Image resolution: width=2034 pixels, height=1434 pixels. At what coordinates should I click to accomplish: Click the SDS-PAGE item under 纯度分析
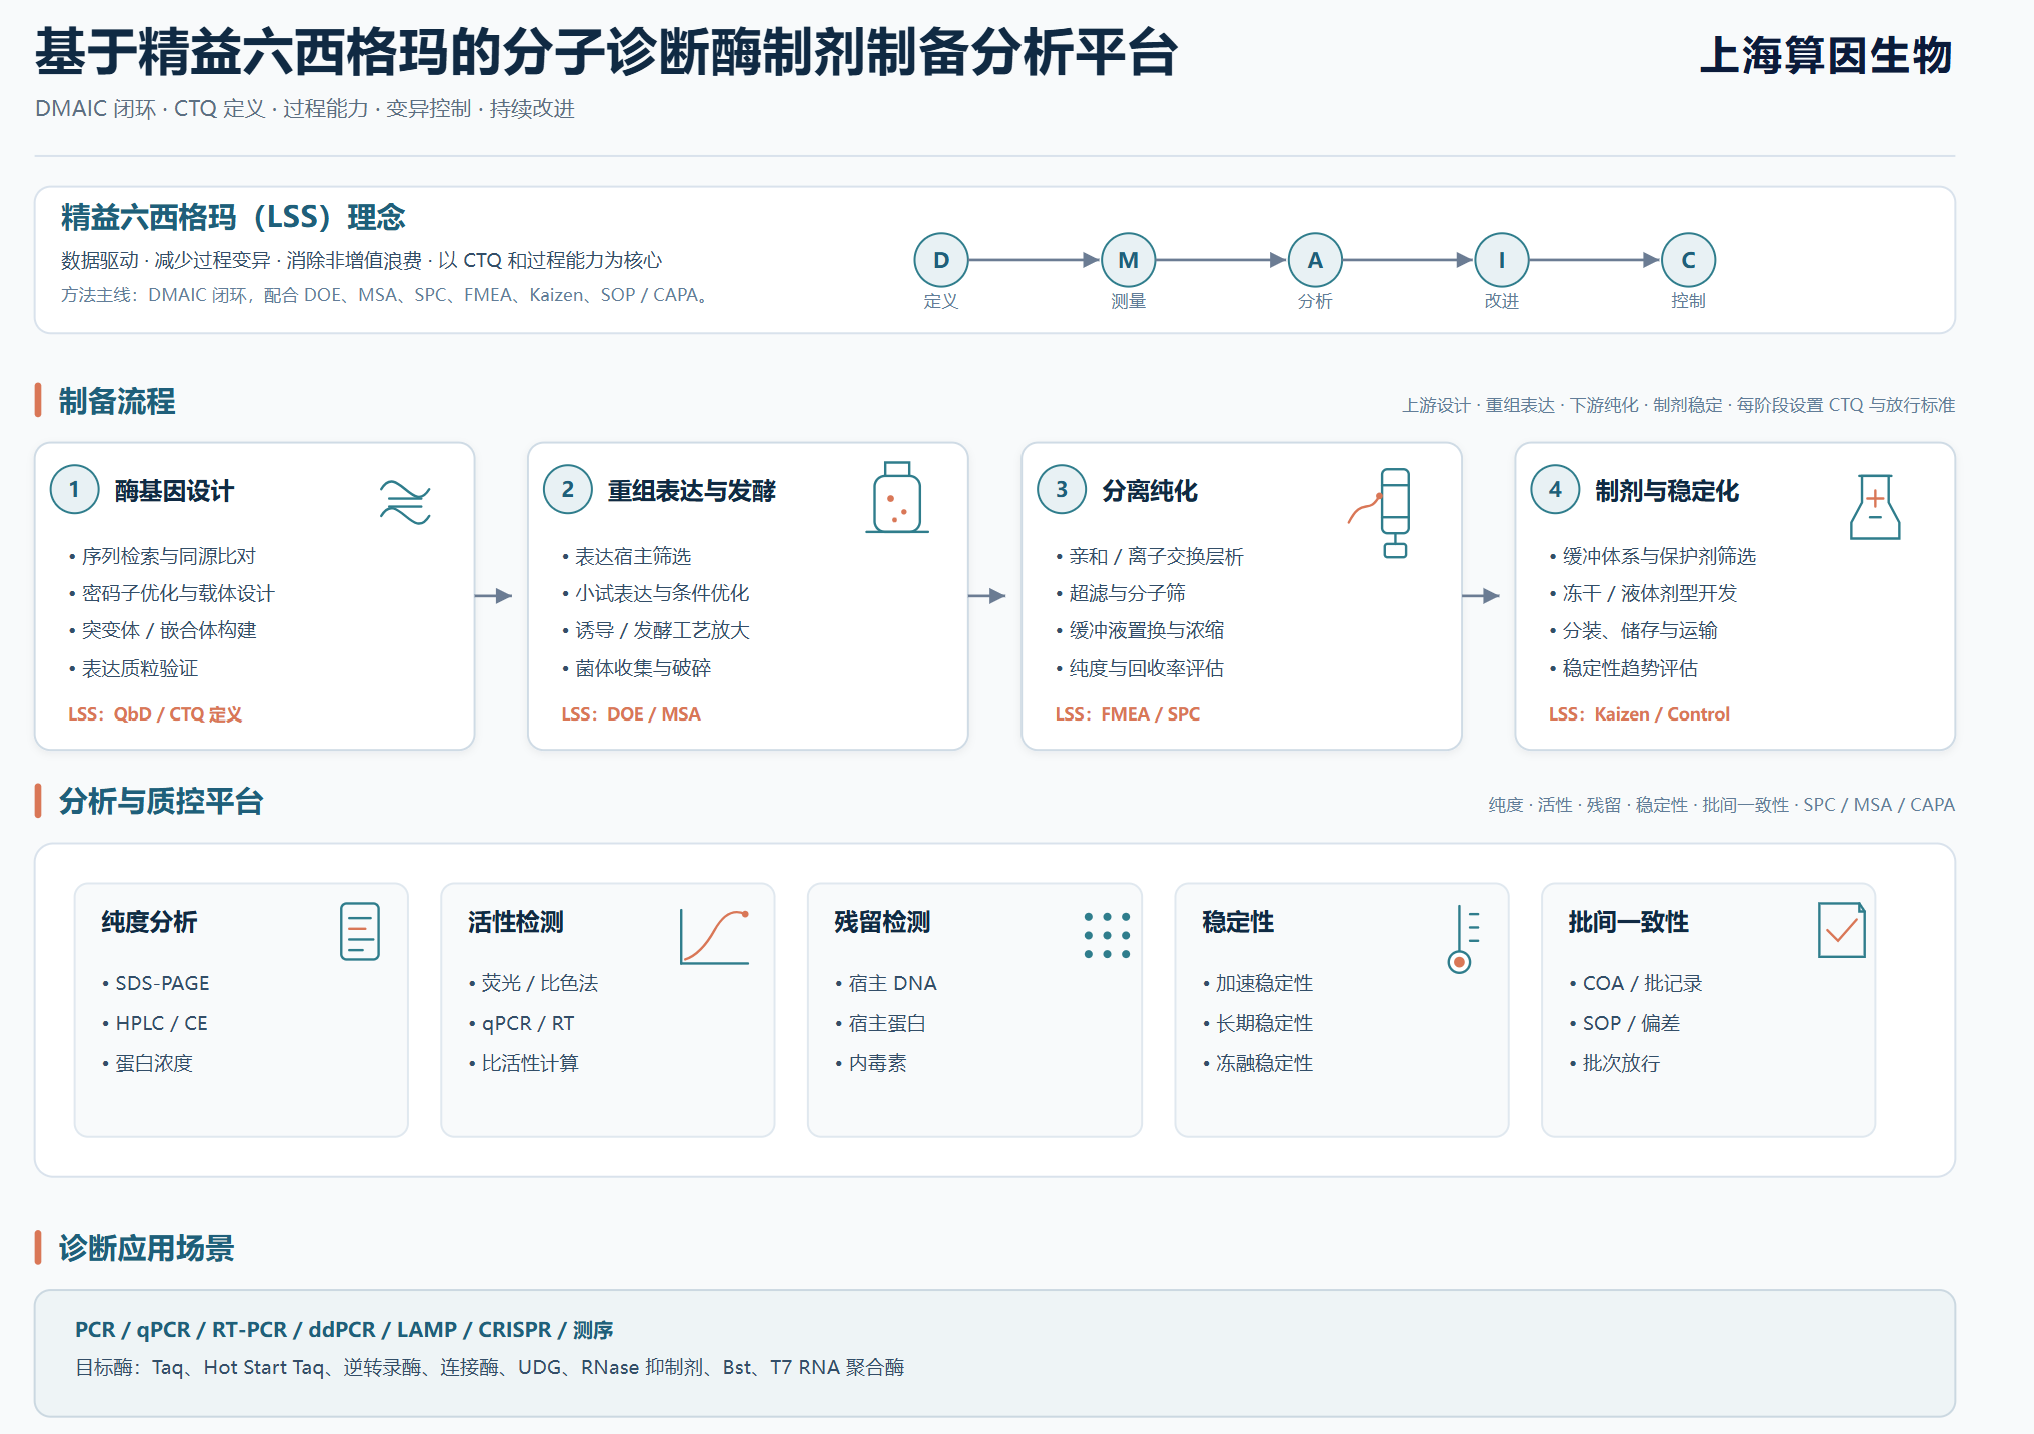(156, 983)
